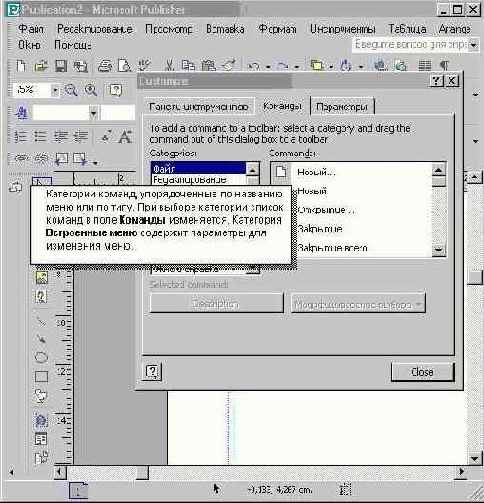Switch to the Панели инструментов tab
This screenshot has height=503, width=484.
coord(199,107)
